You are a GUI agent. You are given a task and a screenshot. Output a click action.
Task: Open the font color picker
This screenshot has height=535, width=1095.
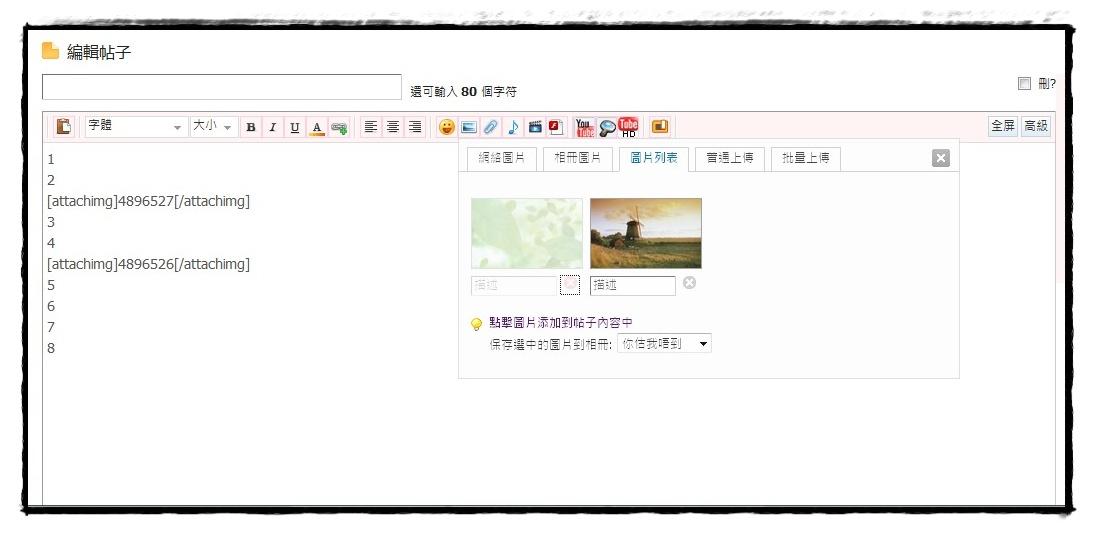(x=317, y=127)
